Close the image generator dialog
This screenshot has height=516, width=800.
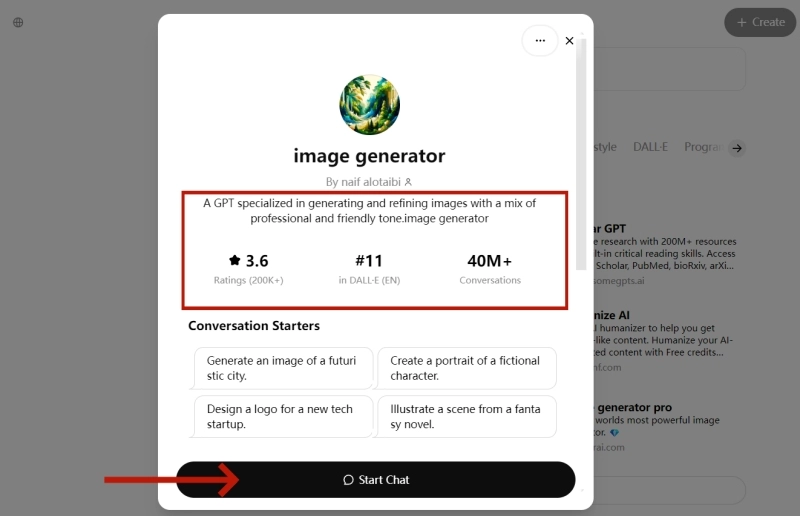point(569,41)
